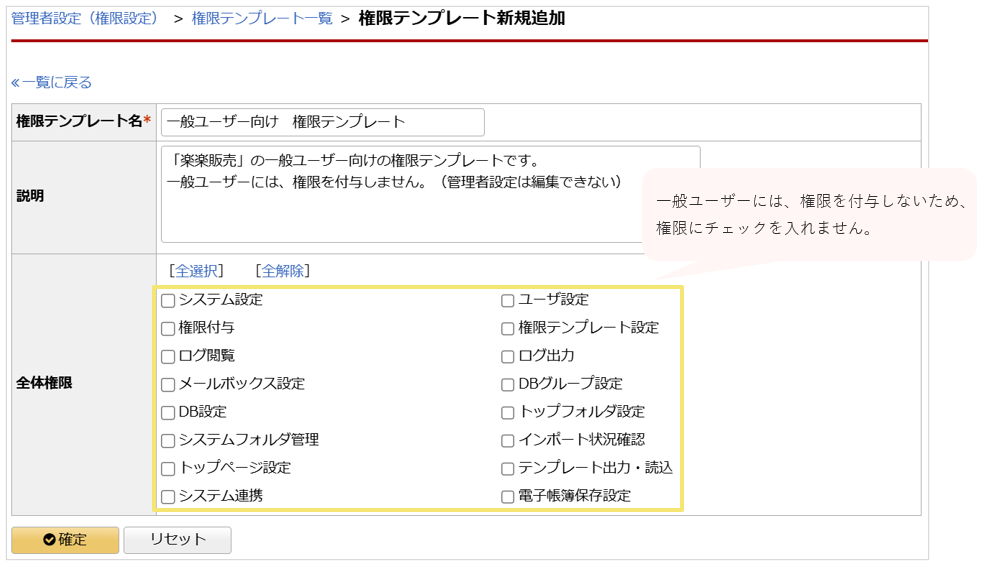The height and width of the screenshot is (565, 985).
Task: Check the メールボックス設定 checkbox
Action: pyautogui.click(x=168, y=384)
